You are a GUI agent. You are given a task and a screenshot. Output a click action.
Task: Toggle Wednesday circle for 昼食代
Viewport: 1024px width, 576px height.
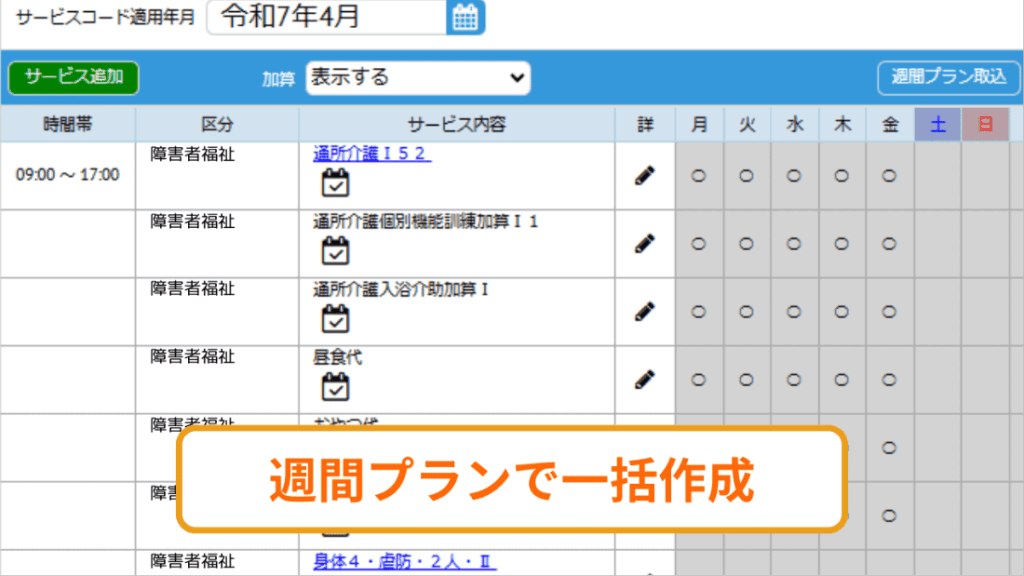pyautogui.click(x=794, y=379)
